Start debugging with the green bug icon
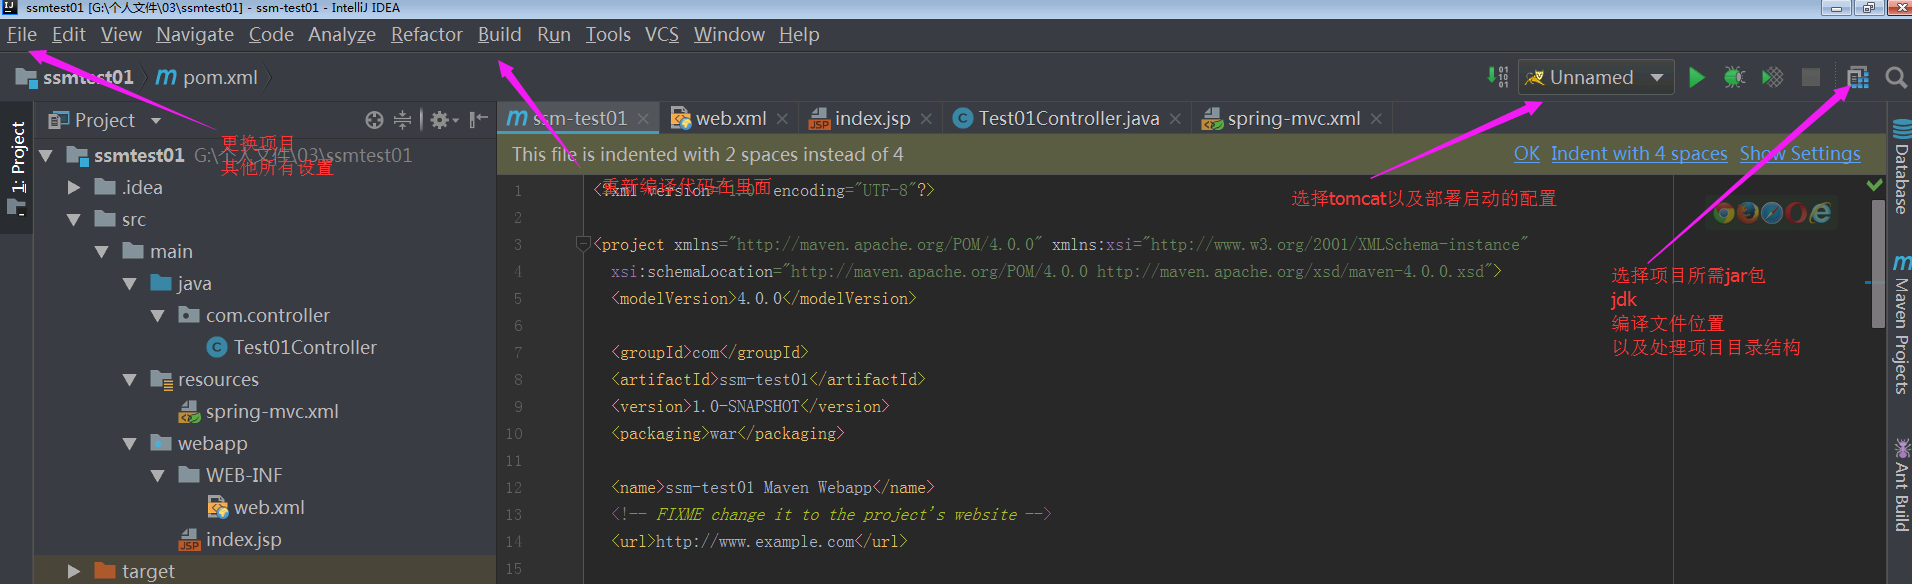The width and height of the screenshot is (1912, 584). coord(1734,77)
